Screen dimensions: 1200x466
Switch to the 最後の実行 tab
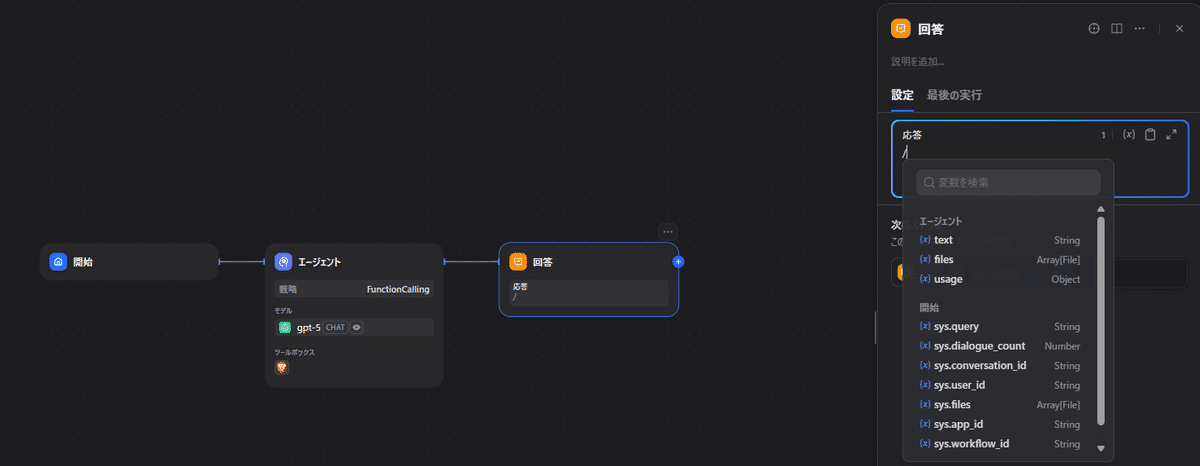(954, 95)
